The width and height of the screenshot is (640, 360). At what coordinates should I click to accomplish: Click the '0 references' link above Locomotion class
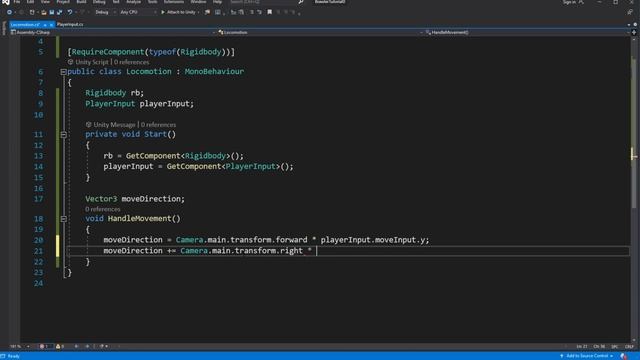(x=131, y=62)
